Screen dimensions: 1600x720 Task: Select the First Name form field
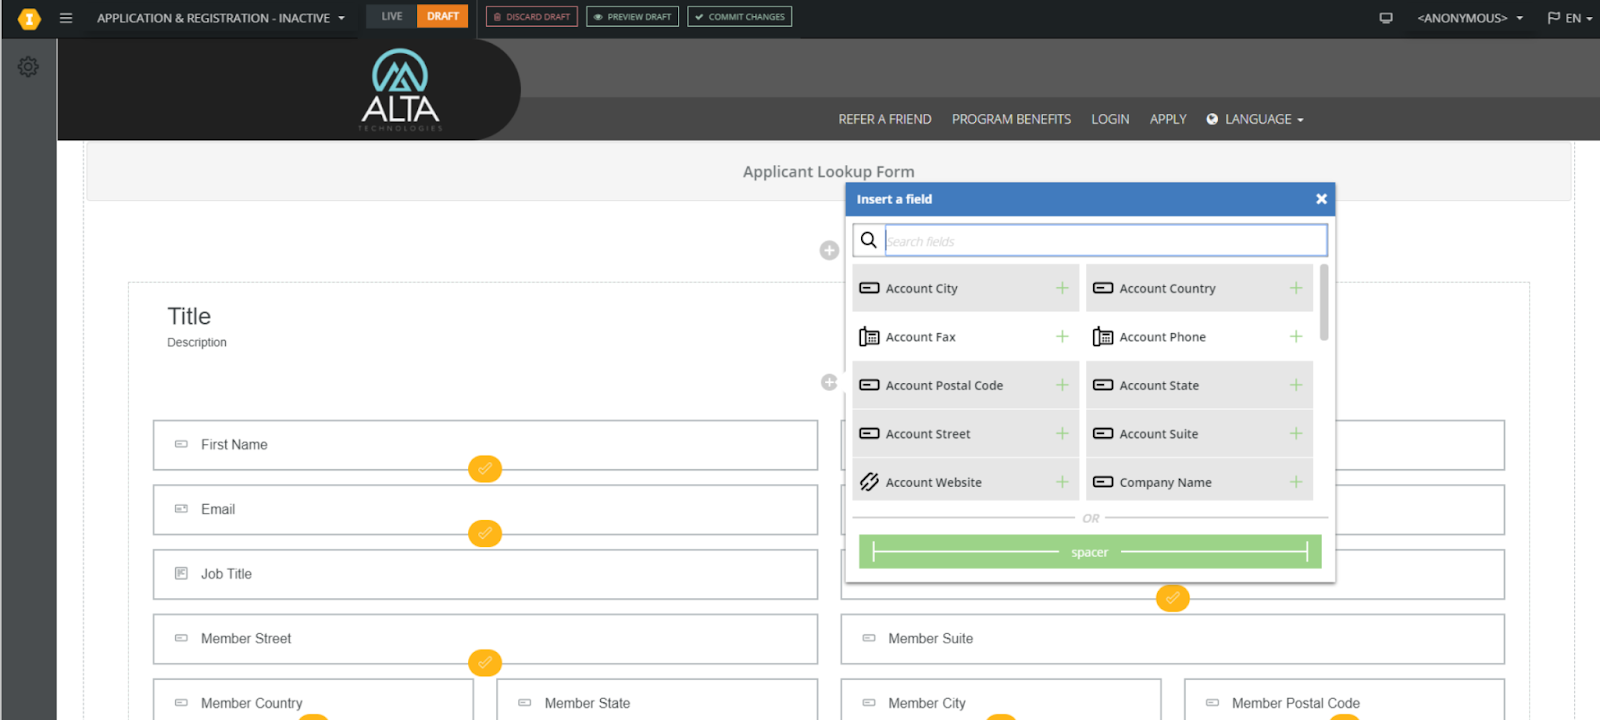pos(485,445)
